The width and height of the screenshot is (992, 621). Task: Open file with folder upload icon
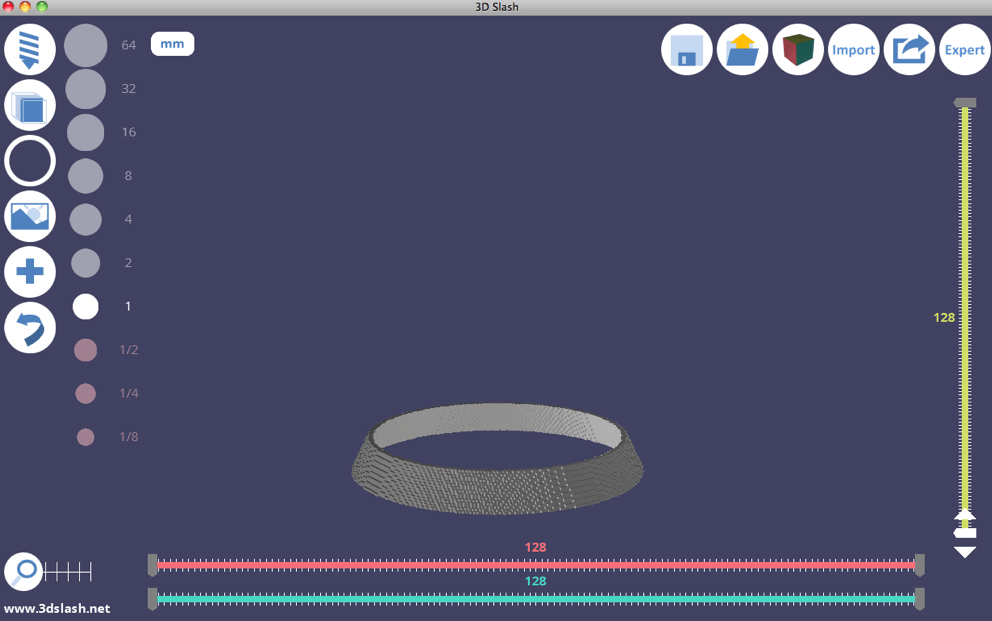point(742,49)
